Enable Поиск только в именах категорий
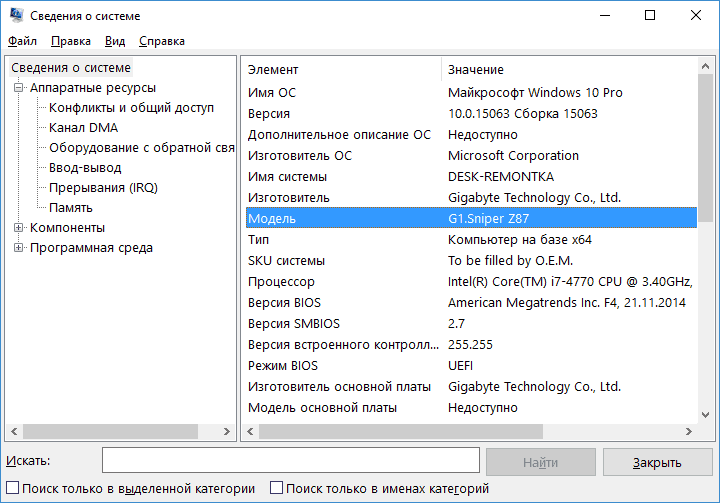The height and width of the screenshot is (503, 720). pos(276,488)
